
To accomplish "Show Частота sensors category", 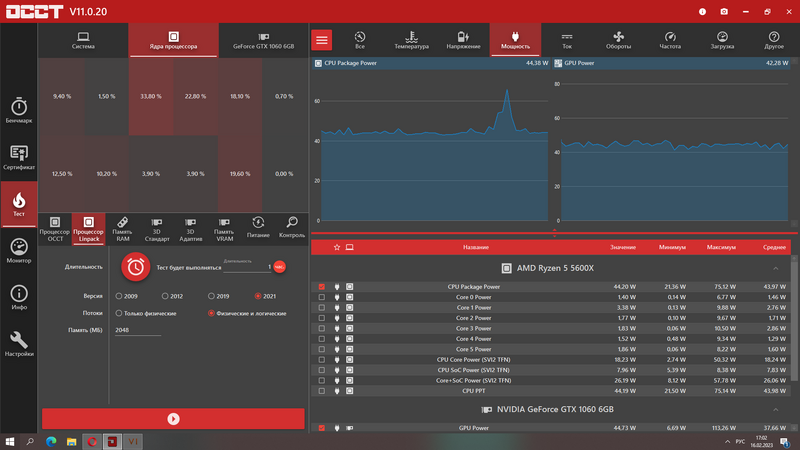I will [670, 40].
